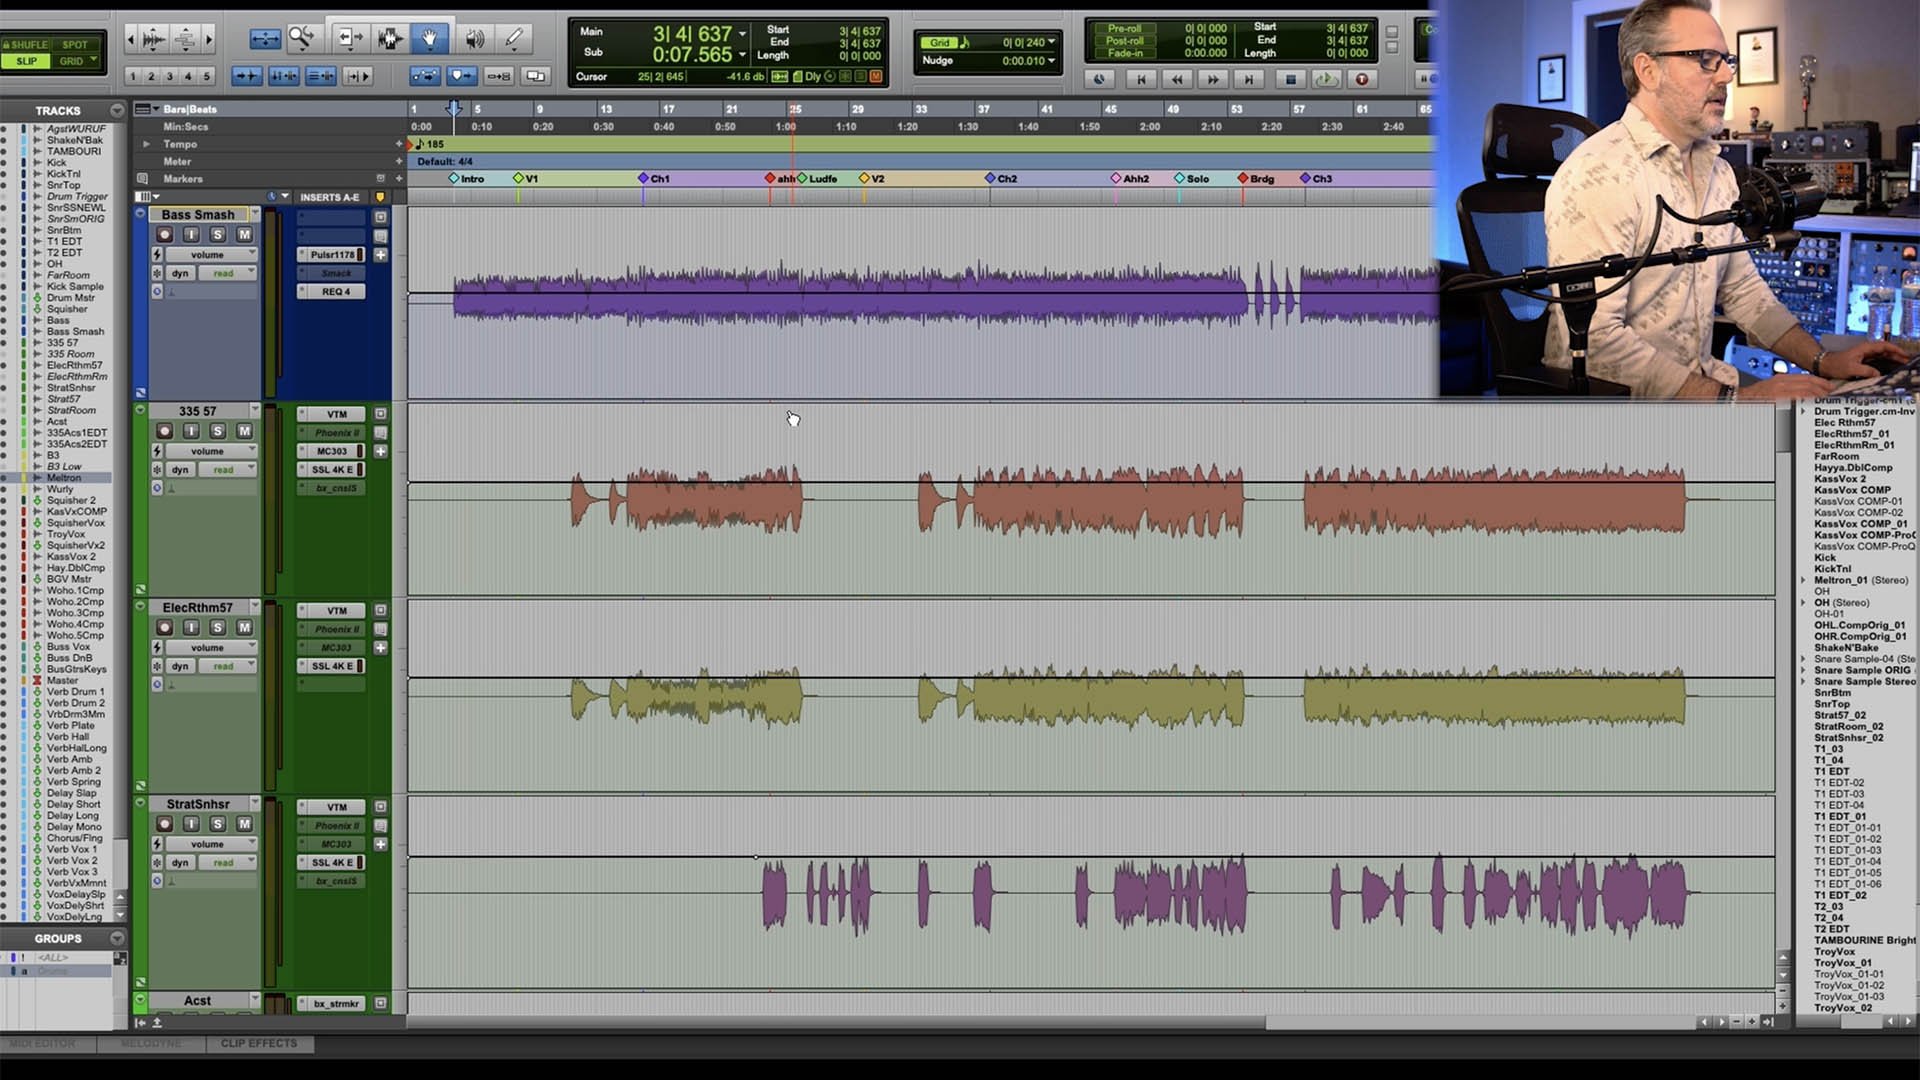Open Bass Smash automation mode read dropdown

[x=227, y=273]
